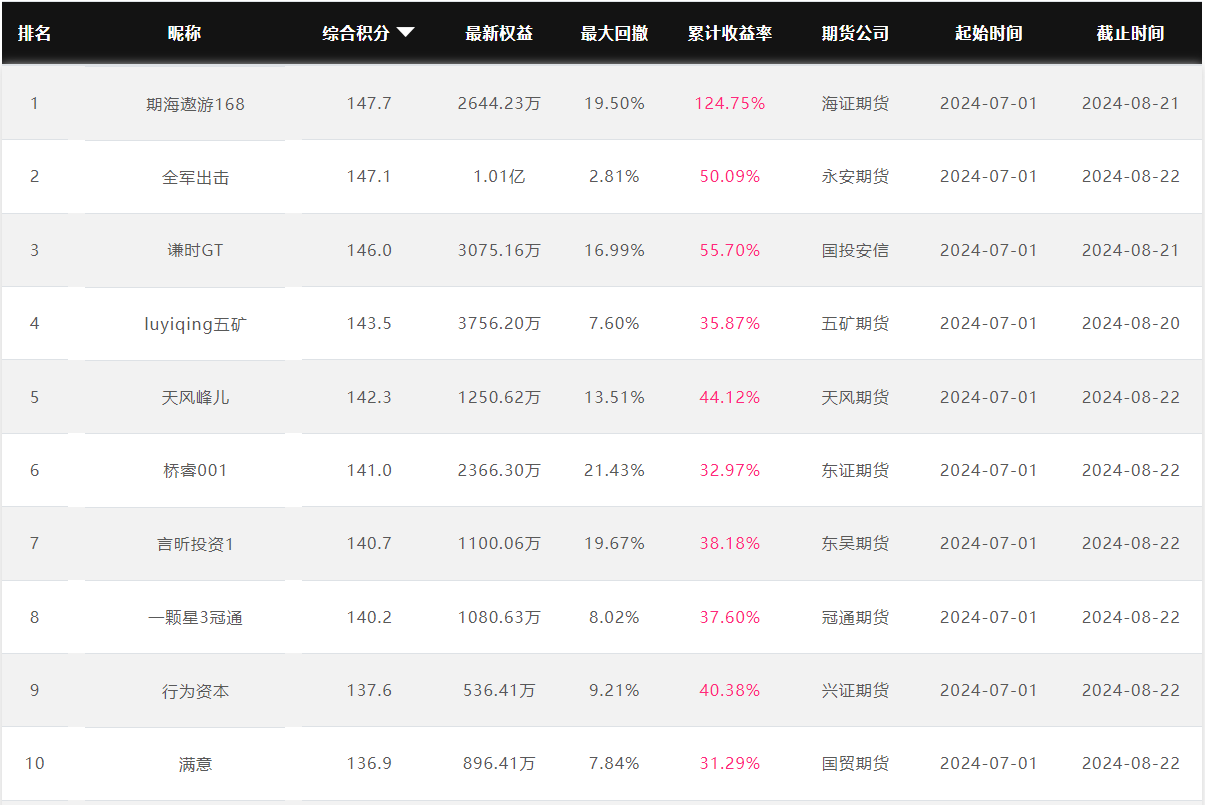Image resolution: width=1205 pixels, height=805 pixels.
Task: Click score 141.0
Action: click(369, 470)
